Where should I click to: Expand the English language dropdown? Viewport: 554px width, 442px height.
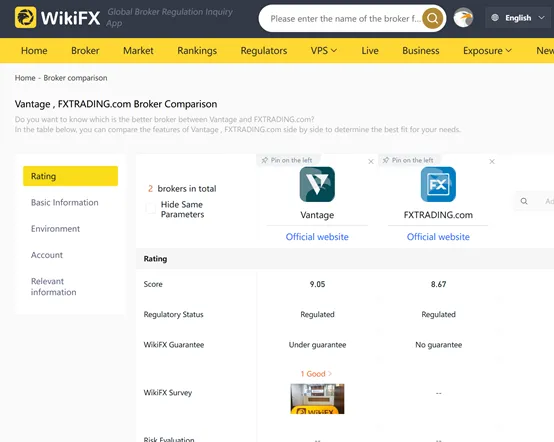541,18
